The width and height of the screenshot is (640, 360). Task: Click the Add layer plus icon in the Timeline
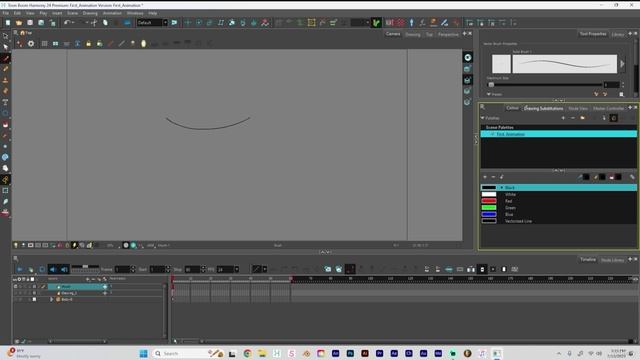87,279
